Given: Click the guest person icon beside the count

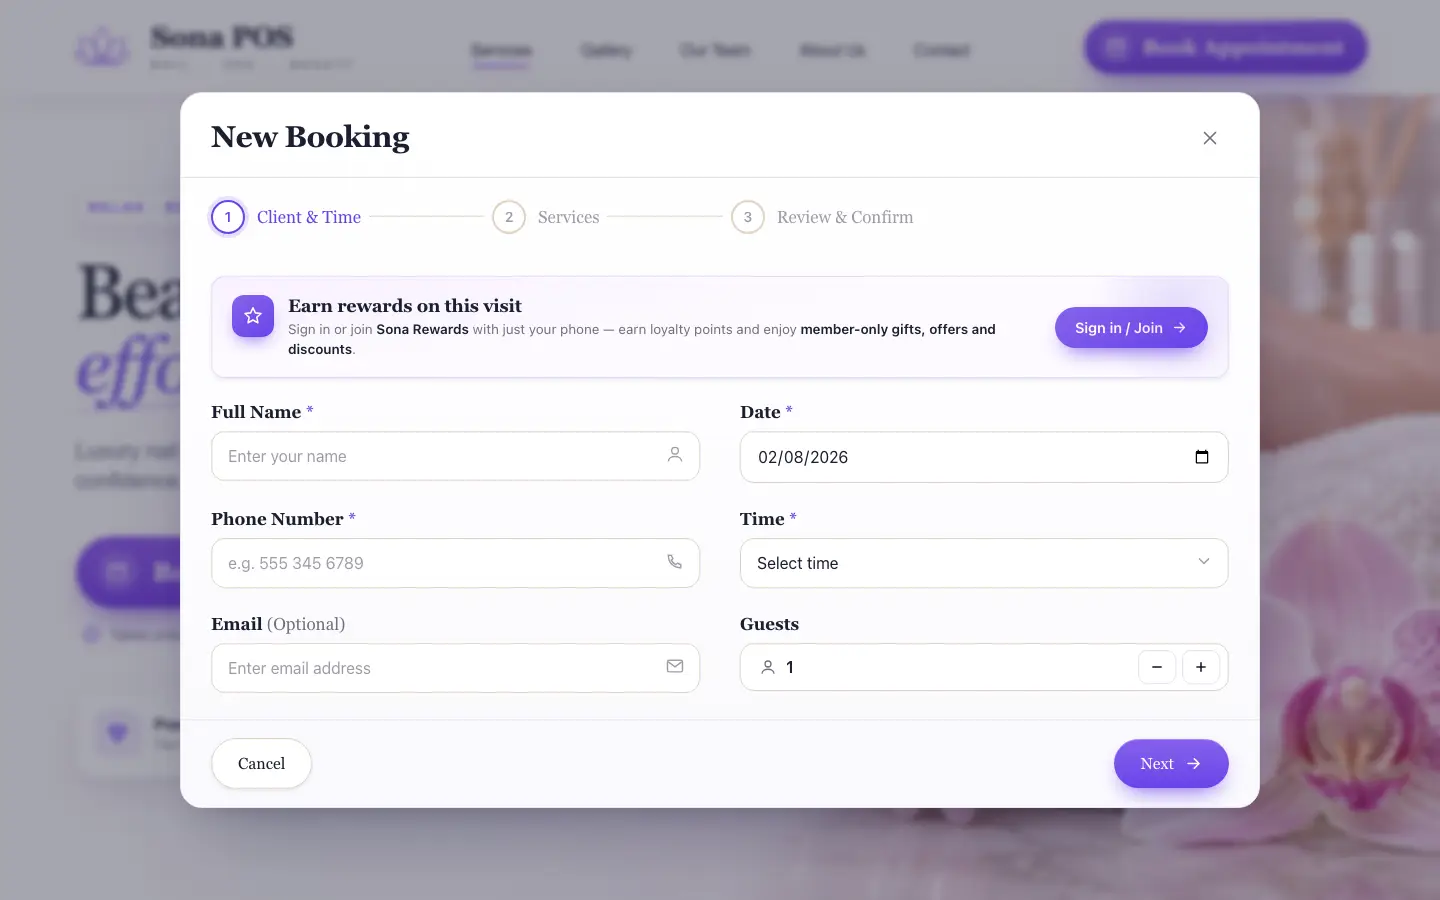Looking at the screenshot, I should point(768,667).
